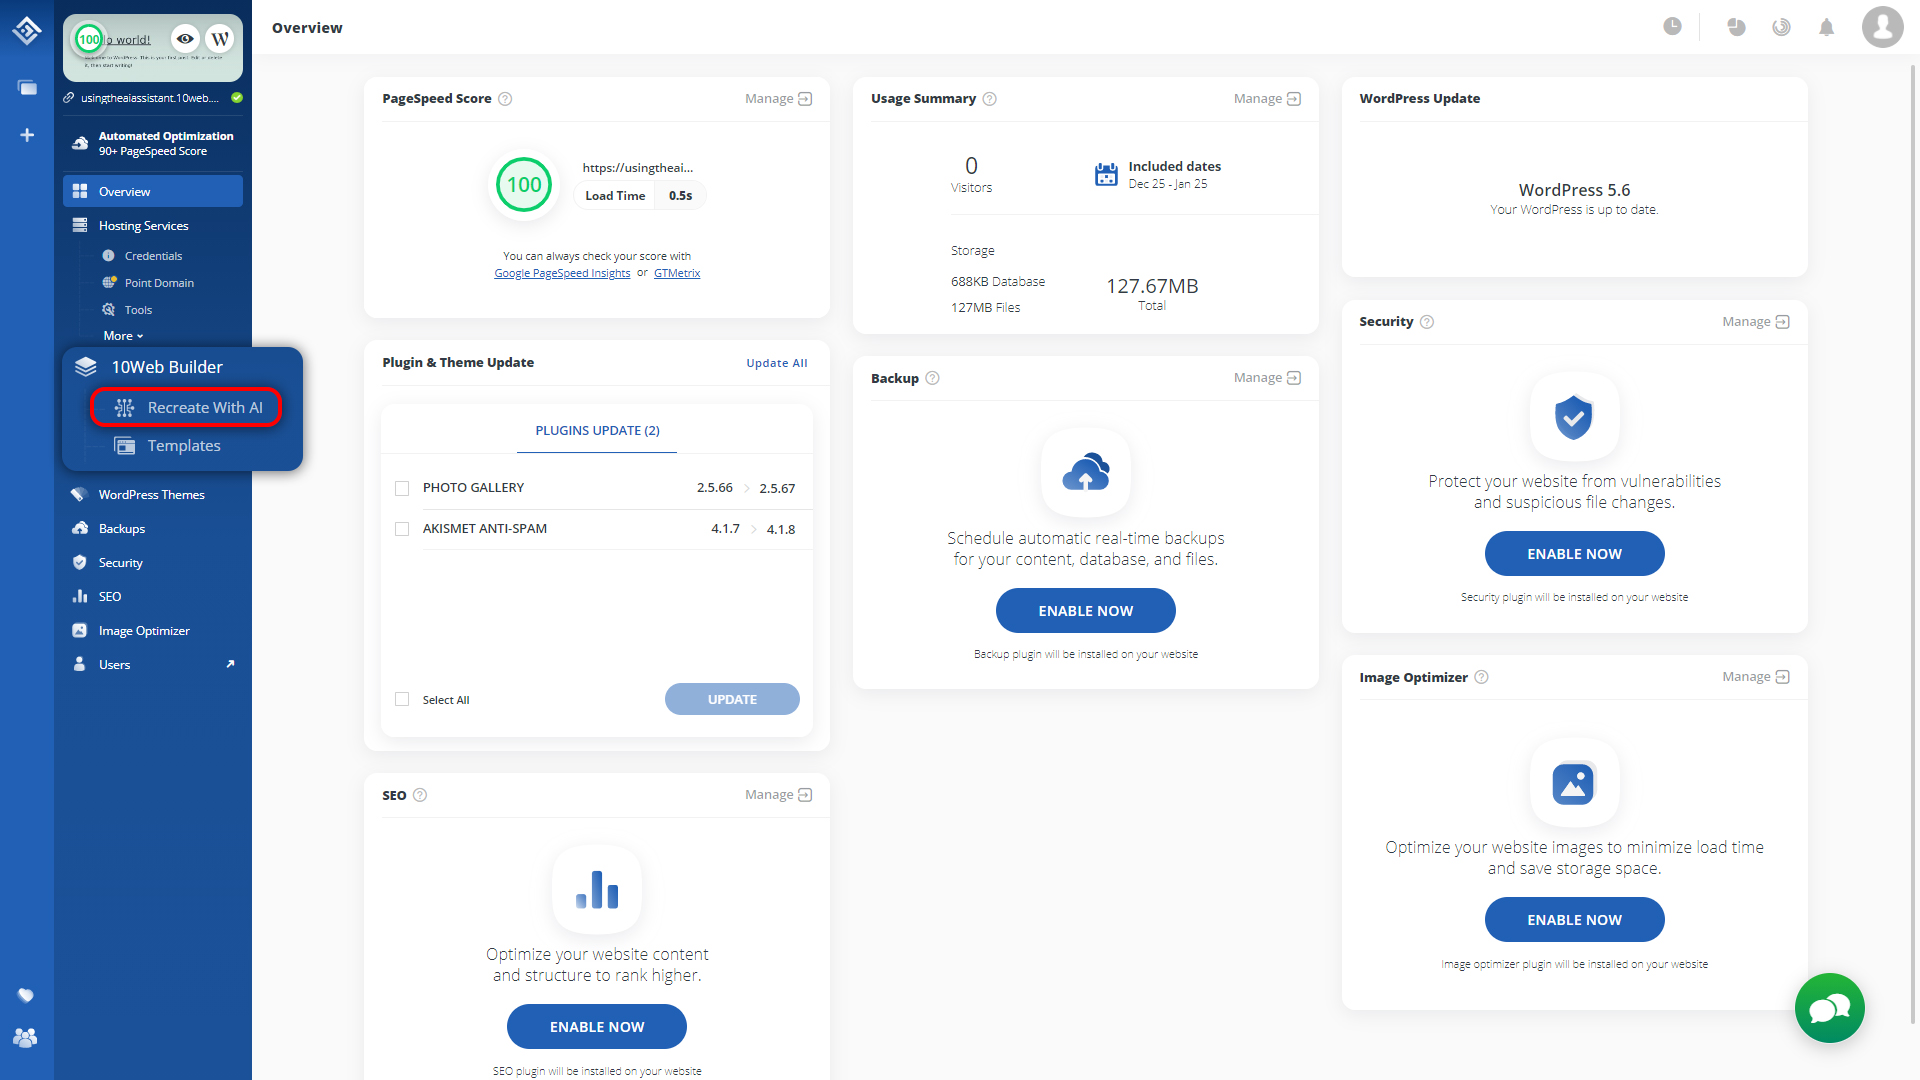The image size is (1920, 1080).
Task: Enable Security with Enable Now button
Action: pyautogui.click(x=1574, y=554)
